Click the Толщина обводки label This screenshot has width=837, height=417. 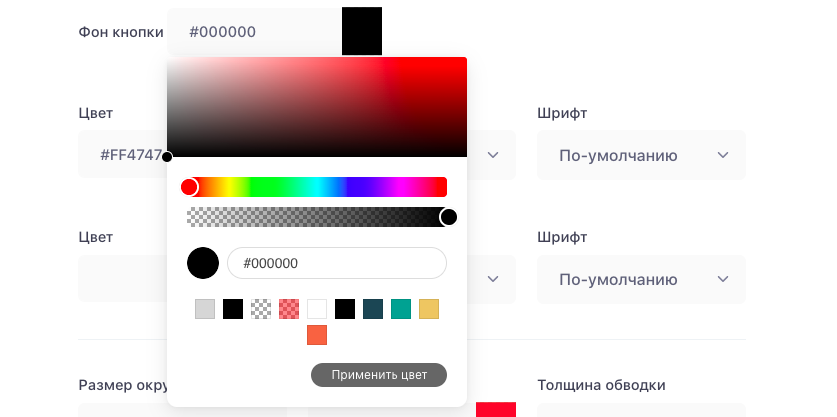tap(601, 385)
